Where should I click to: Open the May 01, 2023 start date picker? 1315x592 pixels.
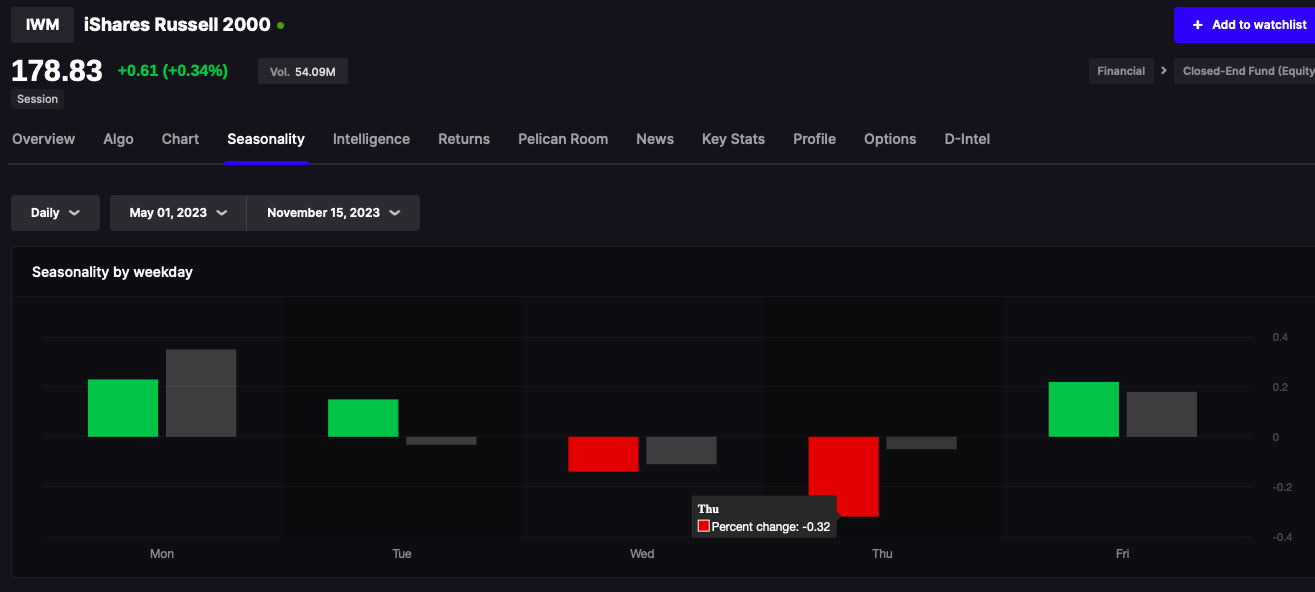178,213
